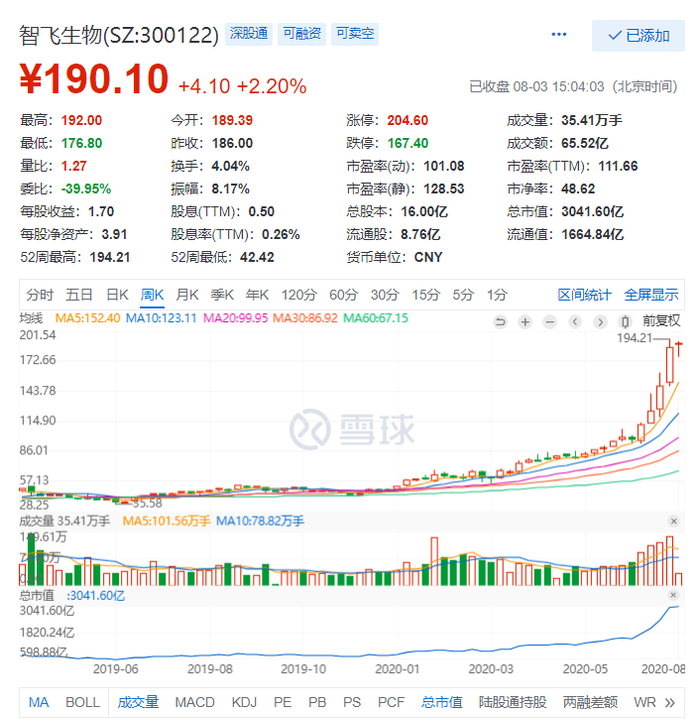Click the MA20:99.95 legend label
Image resolution: width=700 pixels, height=727 pixels.
235,318
